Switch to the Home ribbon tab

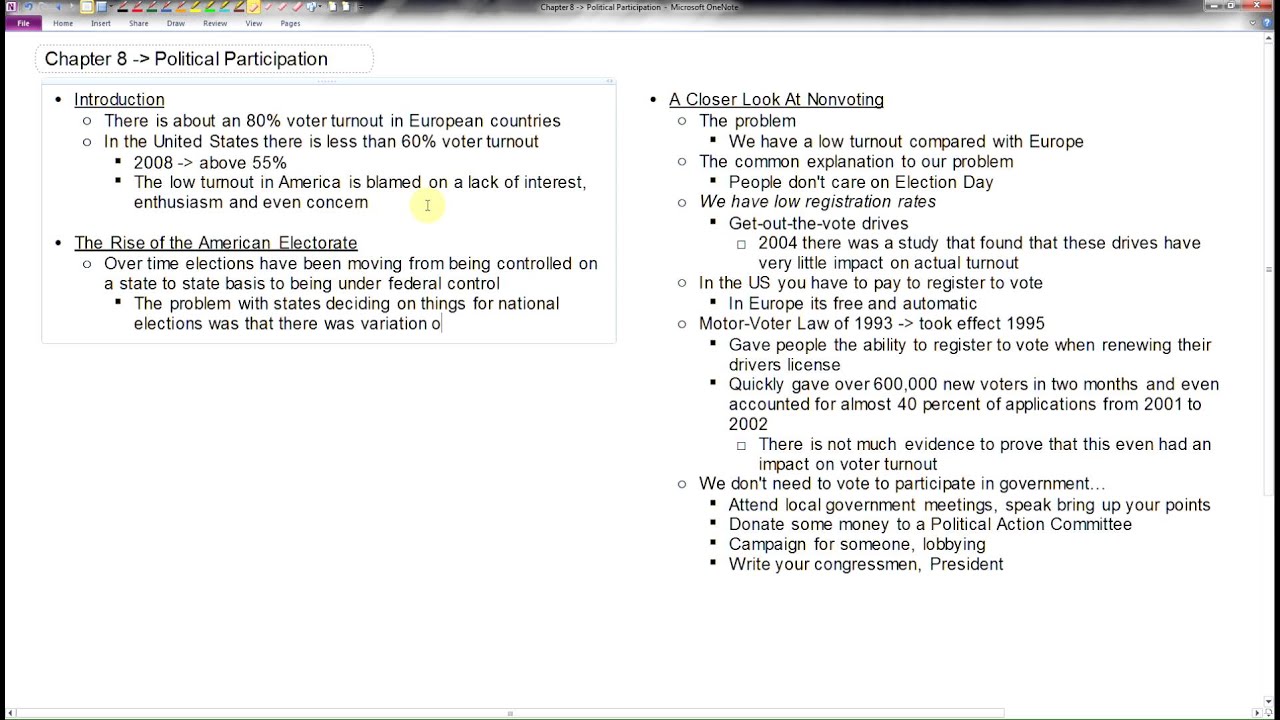pos(63,23)
